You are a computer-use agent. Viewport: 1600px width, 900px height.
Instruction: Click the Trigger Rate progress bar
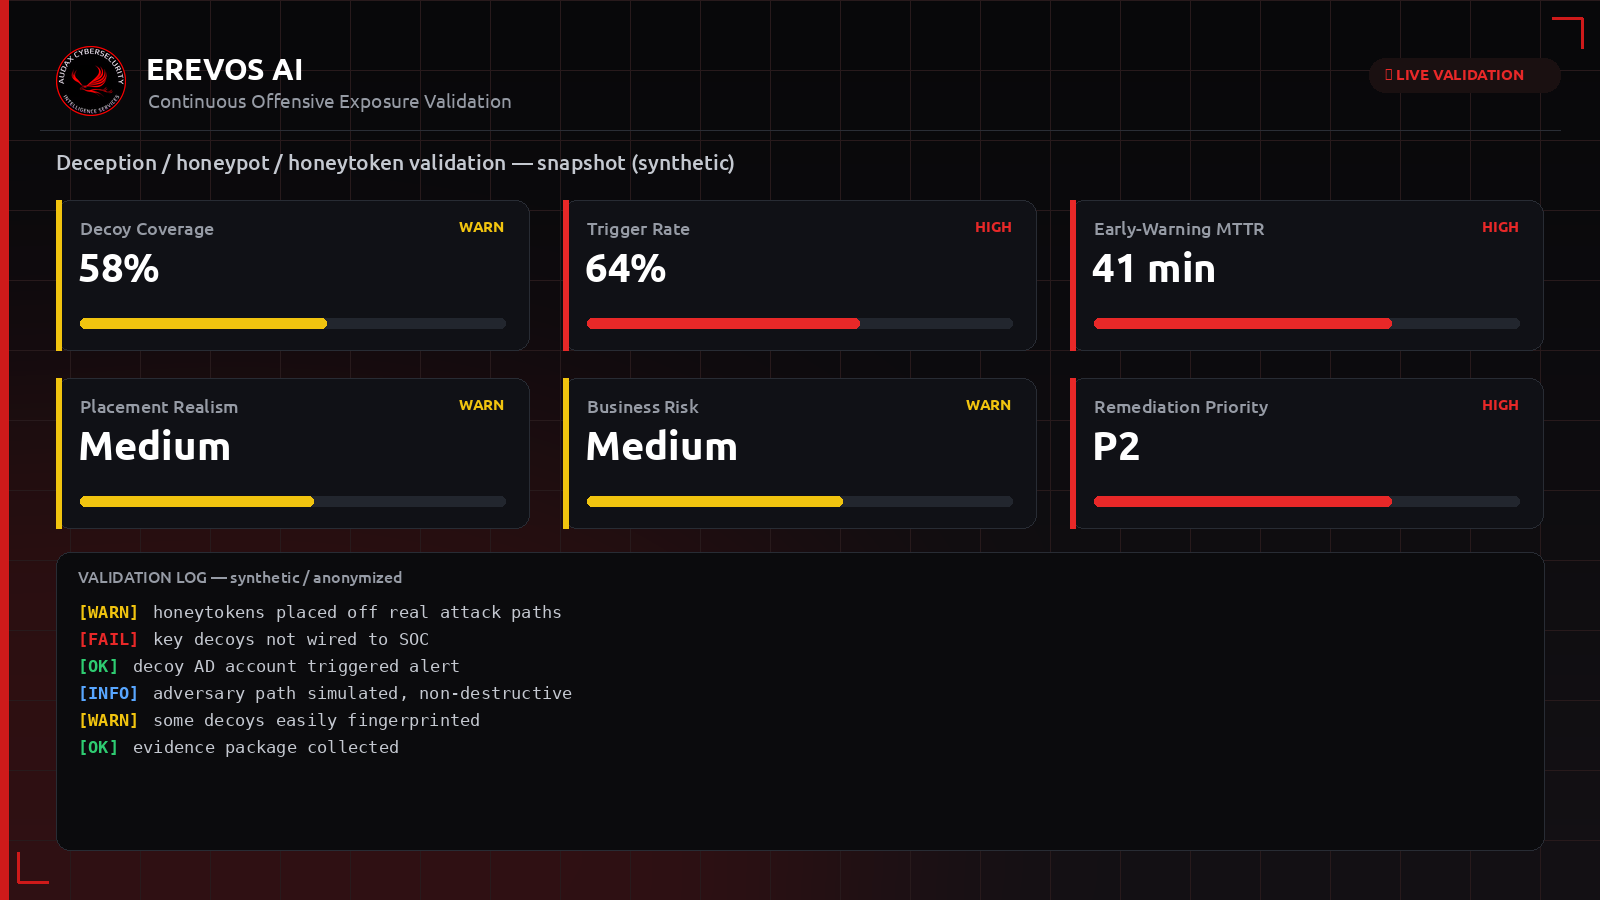click(x=800, y=324)
